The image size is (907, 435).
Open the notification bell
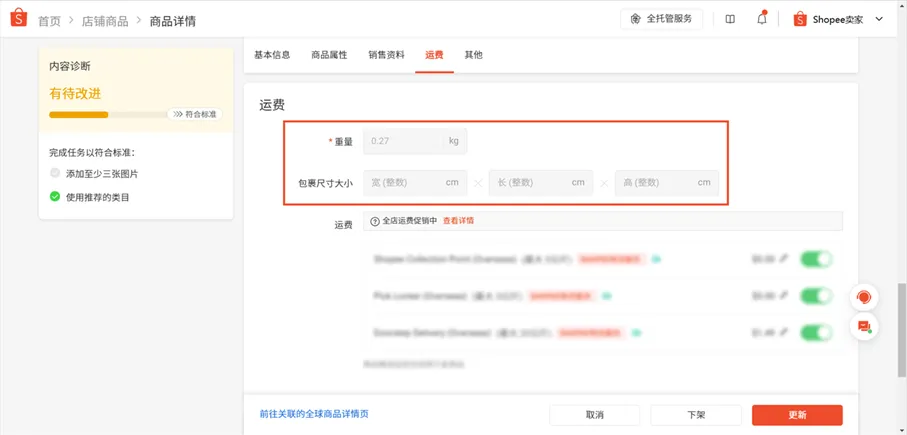(762, 19)
